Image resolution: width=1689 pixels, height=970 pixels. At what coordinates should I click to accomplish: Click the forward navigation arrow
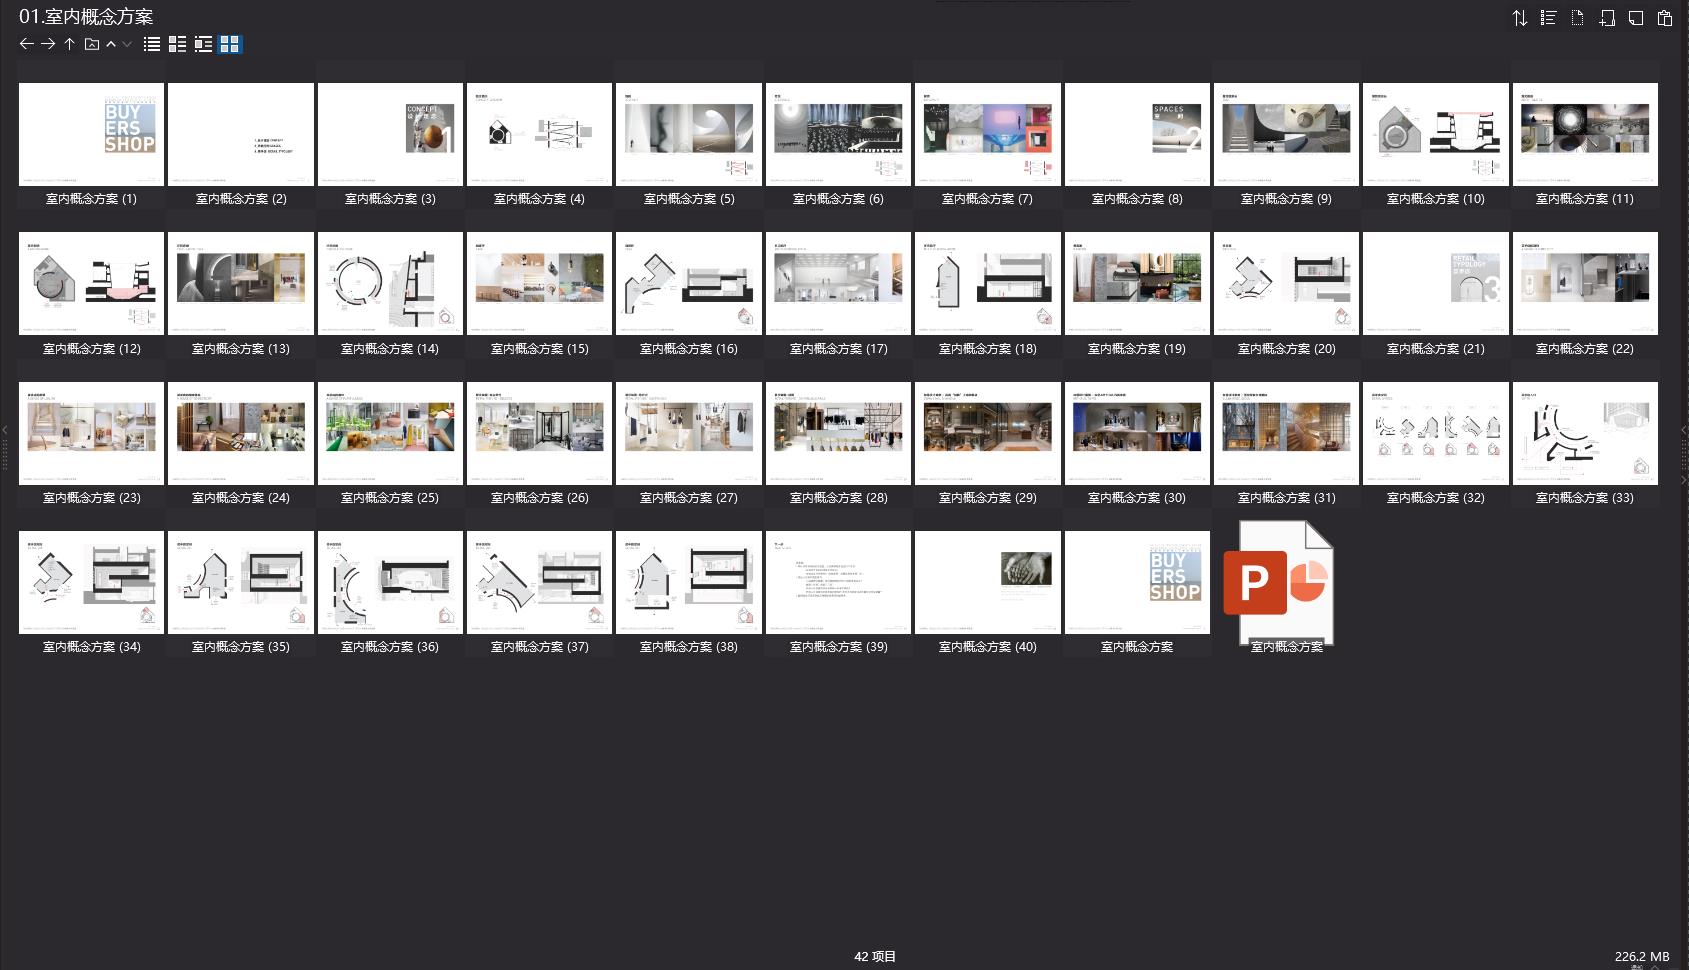48,44
